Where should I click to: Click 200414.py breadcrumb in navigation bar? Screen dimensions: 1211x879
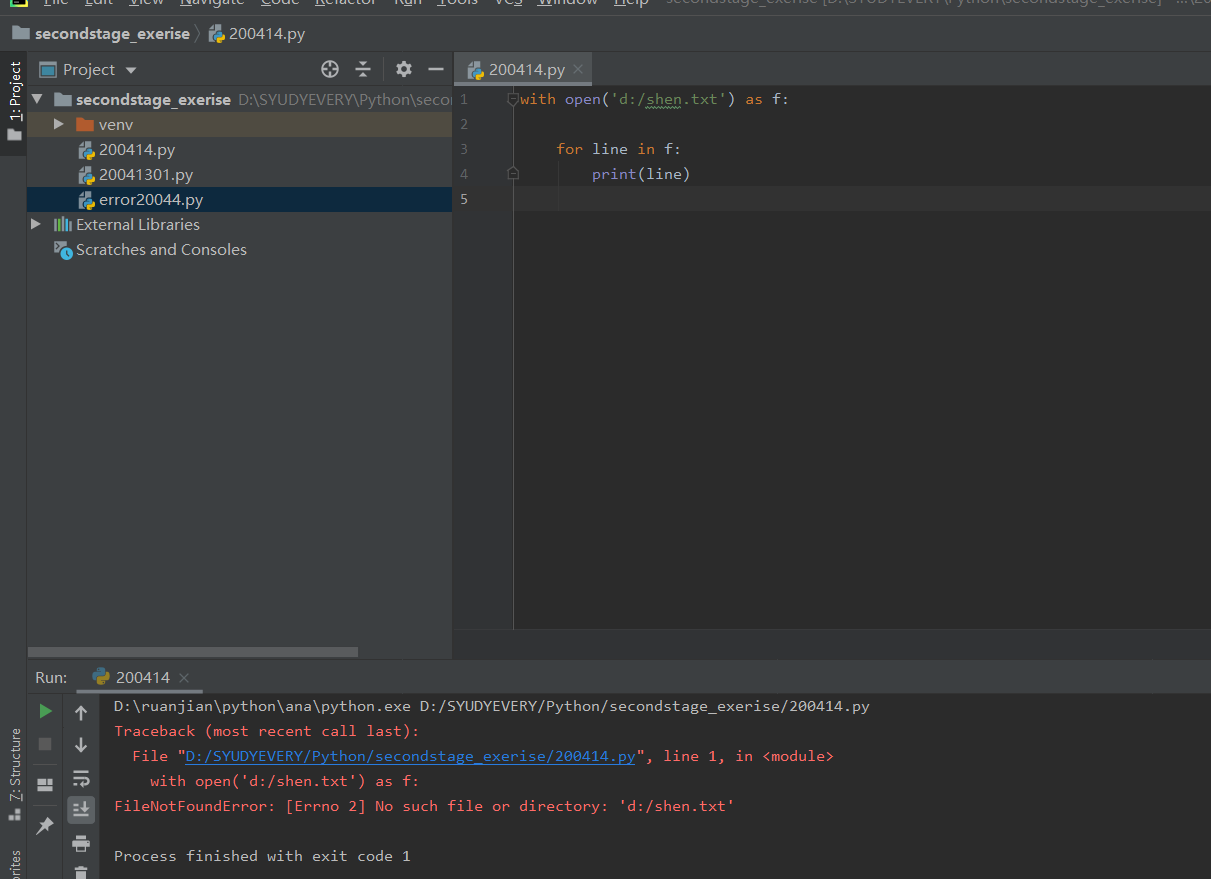(x=267, y=33)
